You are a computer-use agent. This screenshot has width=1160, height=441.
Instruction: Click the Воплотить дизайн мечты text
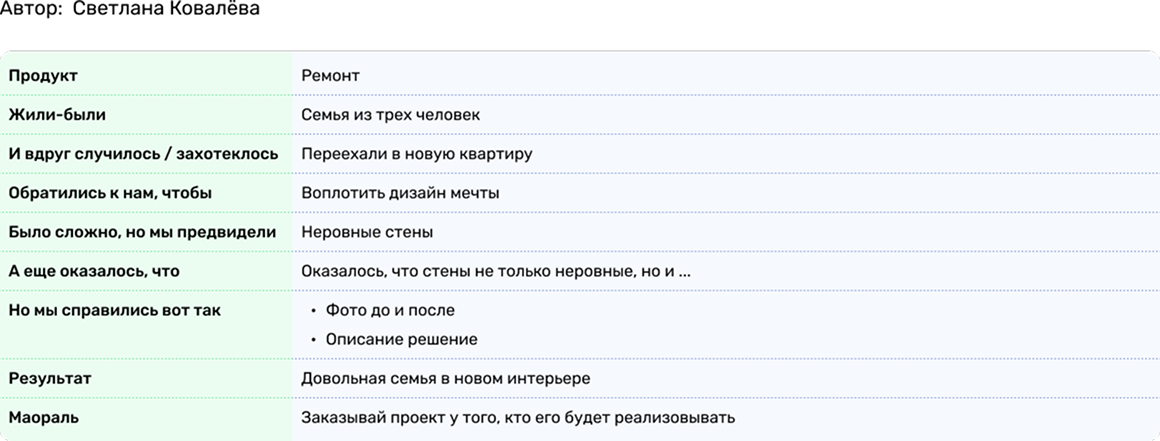tap(400, 193)
